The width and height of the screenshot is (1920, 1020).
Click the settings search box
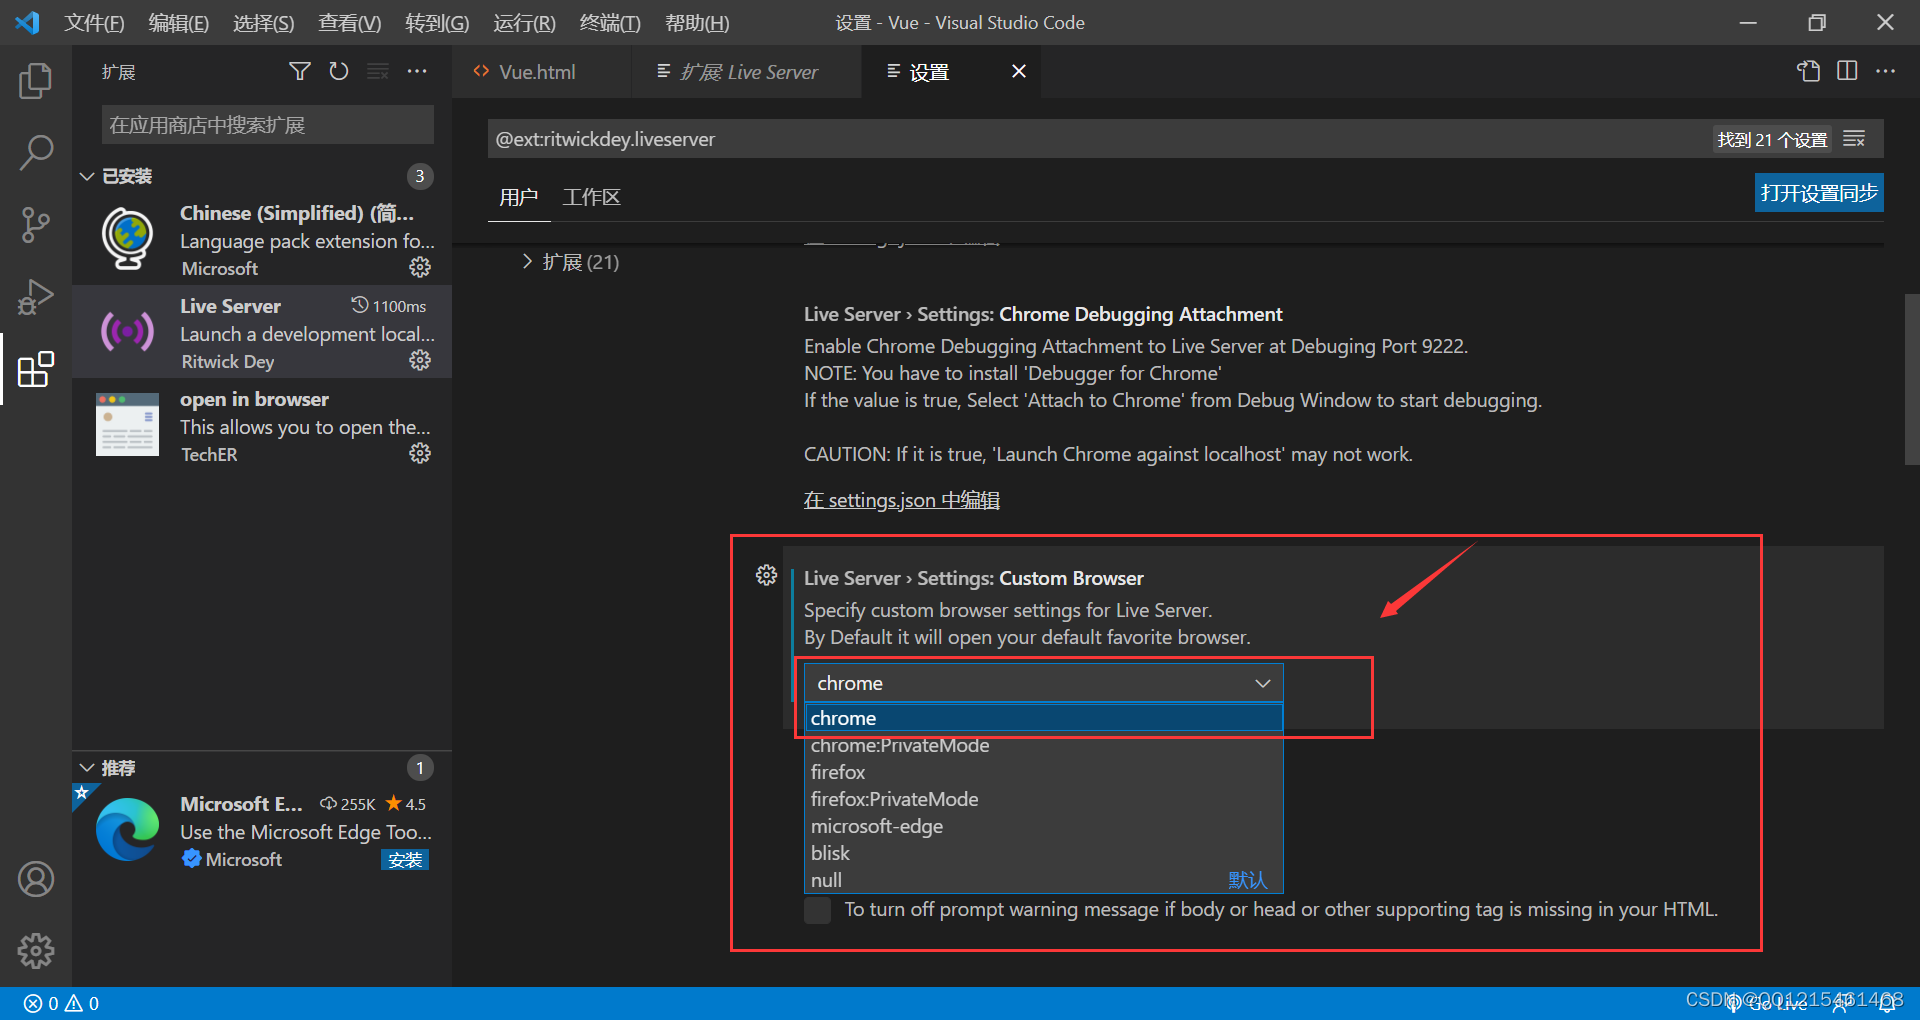click(1100, 139)
